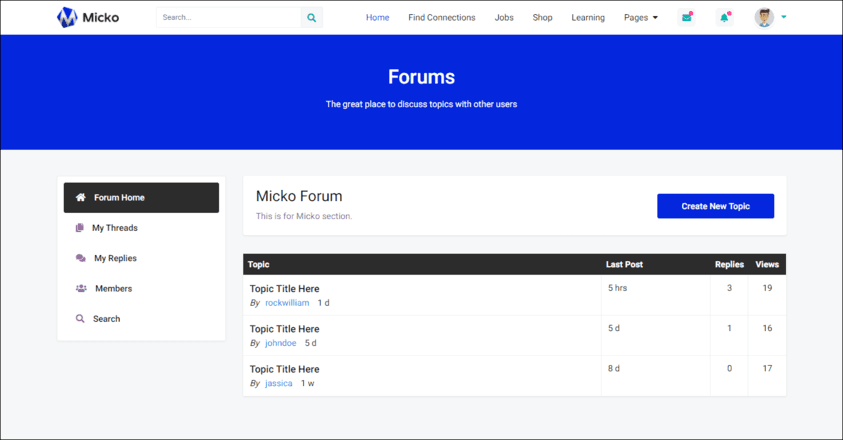
Task: Expand the user profile dropdown arrow
Action: point(783,17)
